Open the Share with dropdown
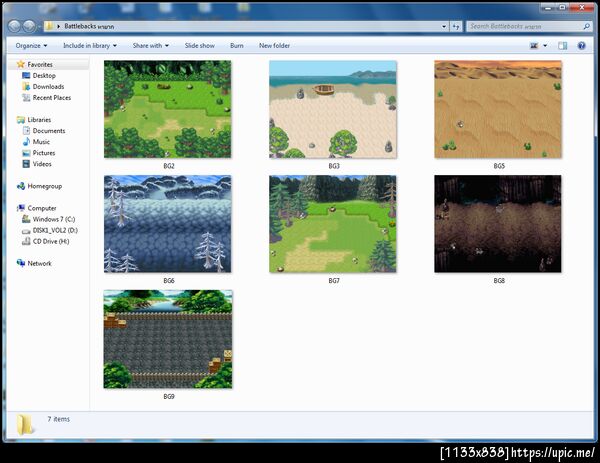 151,46
